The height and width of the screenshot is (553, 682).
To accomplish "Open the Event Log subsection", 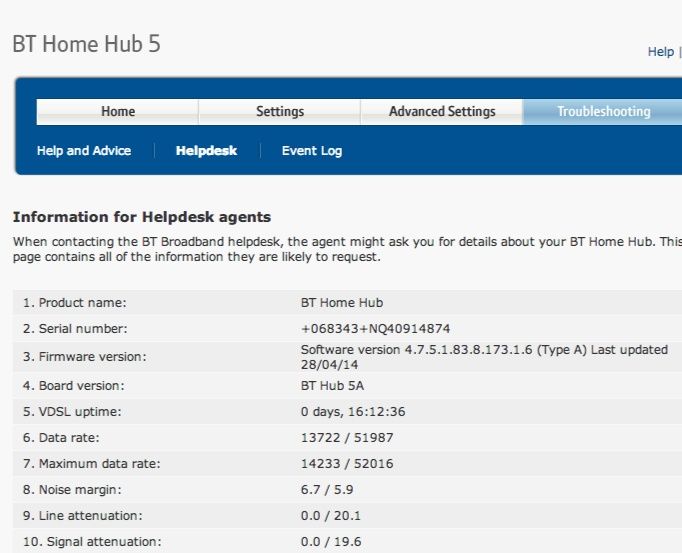I will point(312,151).
